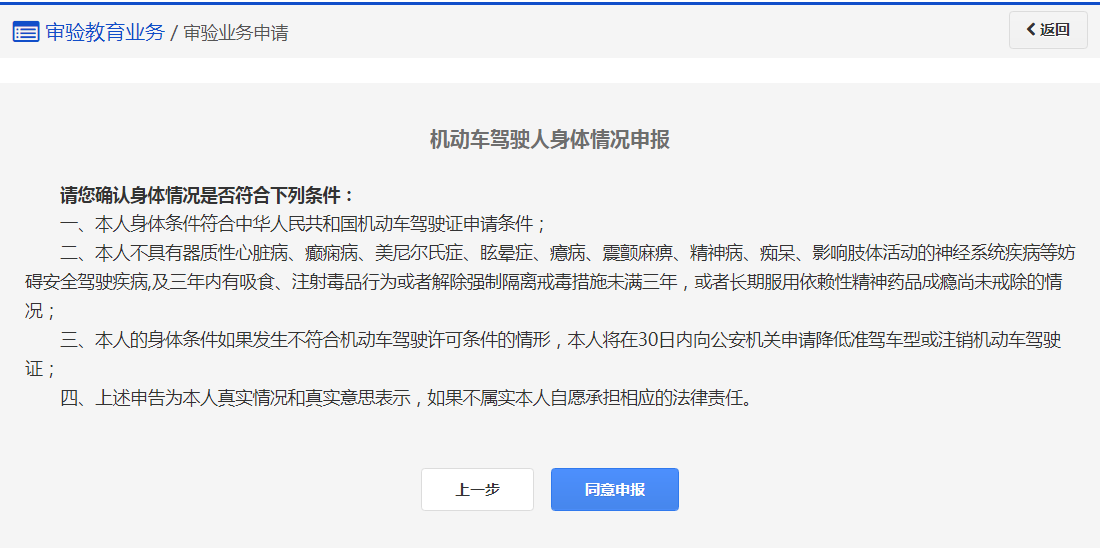1102x551 pixels.
Task: Click the trailing 证； line of clause 三
Action: point(41,369)
